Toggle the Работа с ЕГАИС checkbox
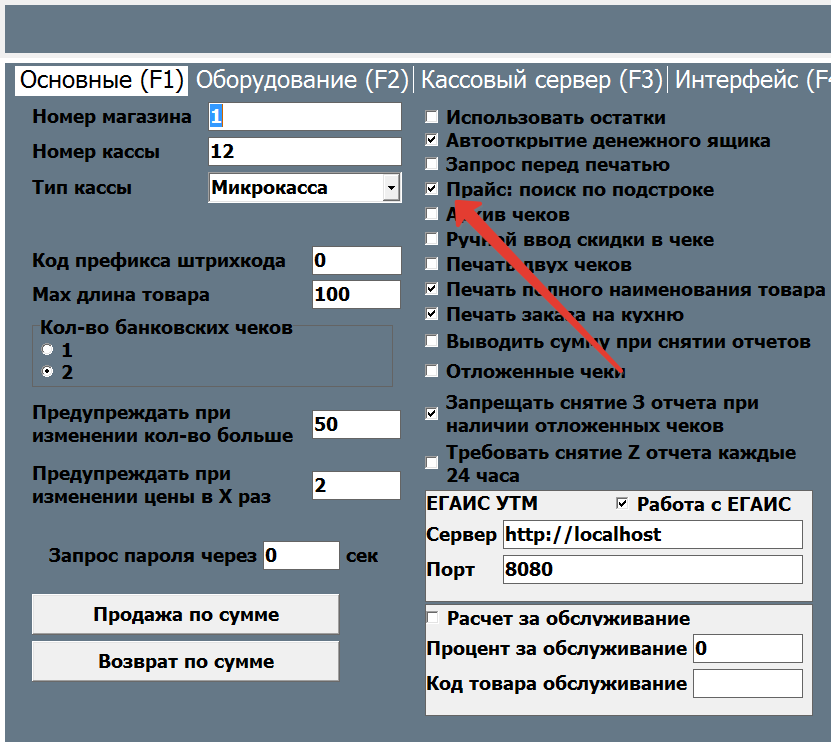Viewport: 831px width, 742px height. click(622, 504)
